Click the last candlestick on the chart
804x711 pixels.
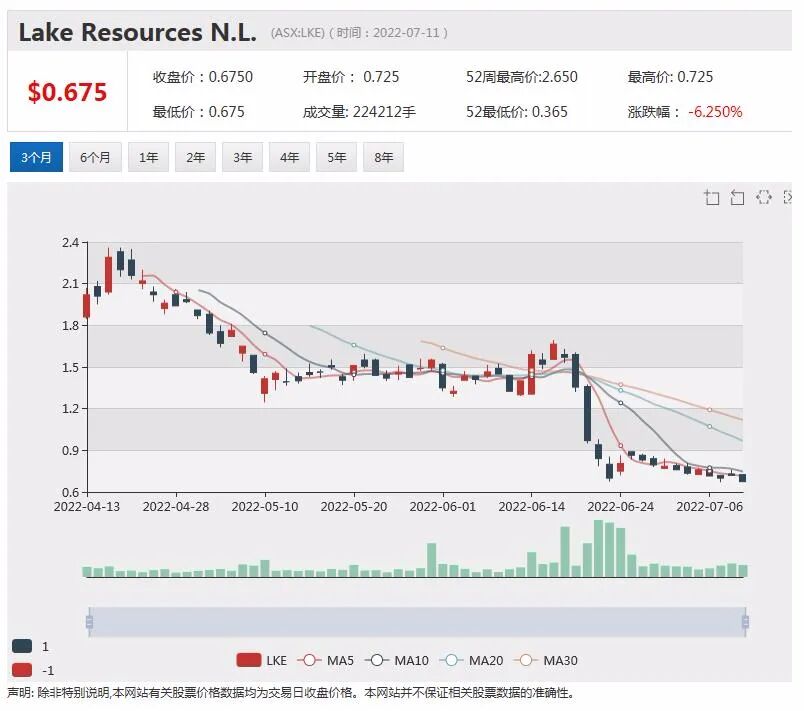click(742, 478)
